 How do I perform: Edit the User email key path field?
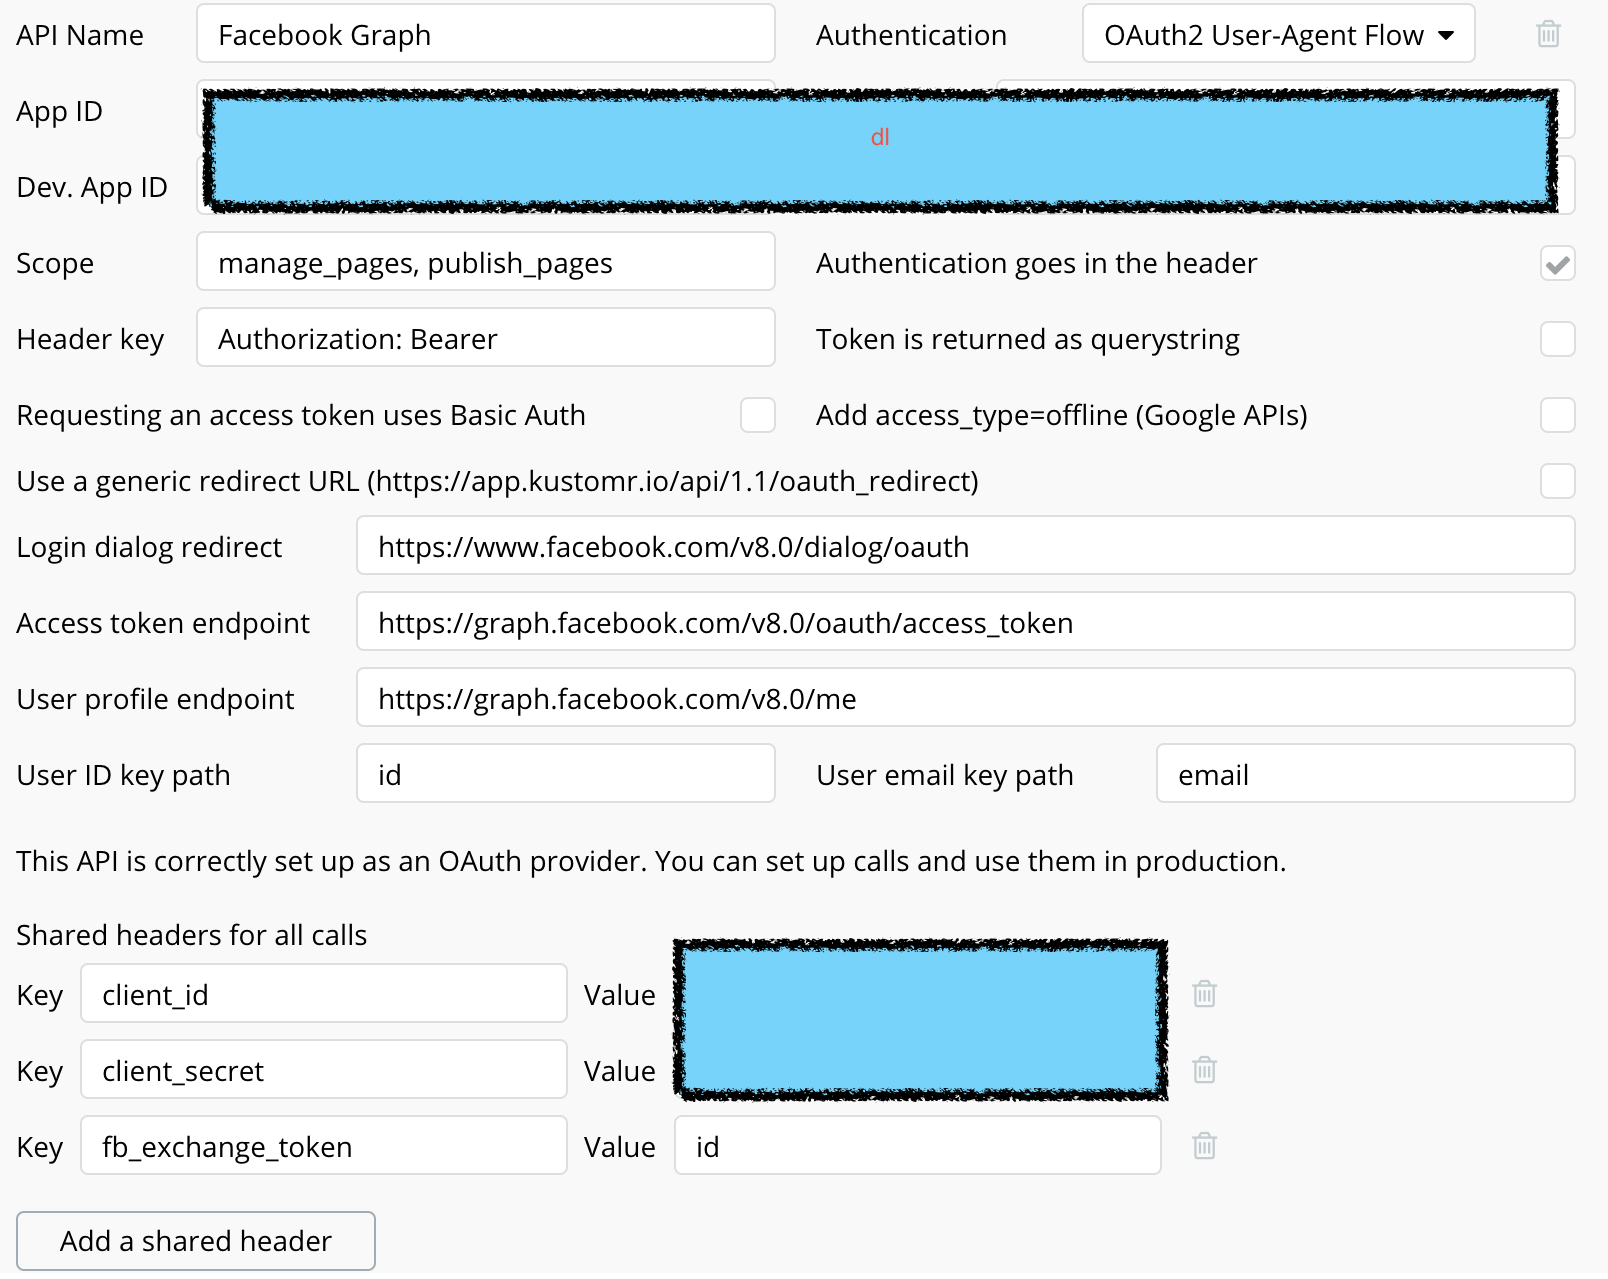point(1365,774)
